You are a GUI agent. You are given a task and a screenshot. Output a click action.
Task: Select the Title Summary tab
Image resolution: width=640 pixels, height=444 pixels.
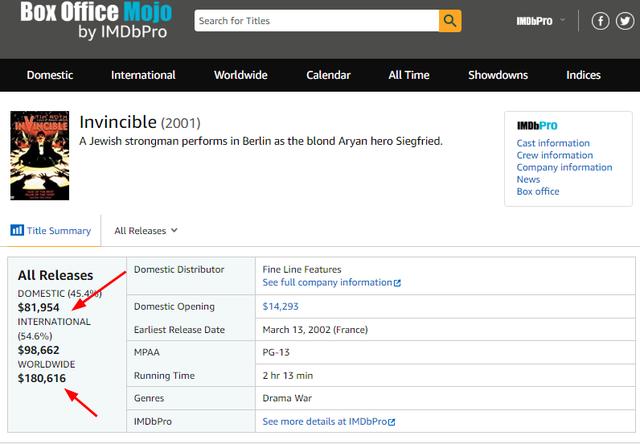pyautogui.click(x=51, y=231)
